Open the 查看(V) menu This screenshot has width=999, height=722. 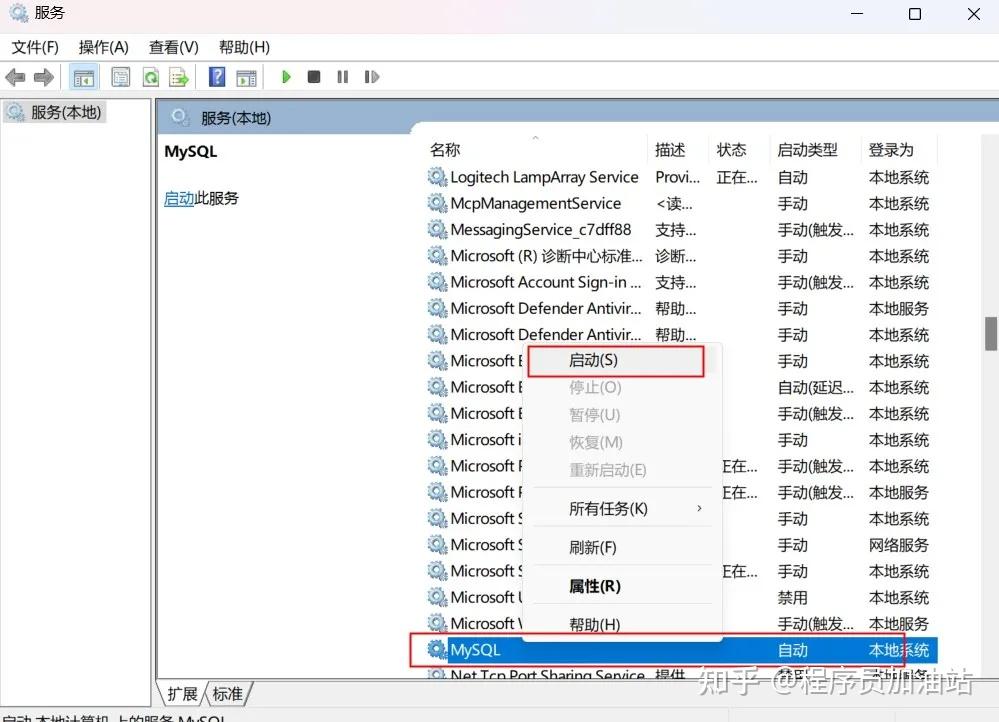point(172,47)
